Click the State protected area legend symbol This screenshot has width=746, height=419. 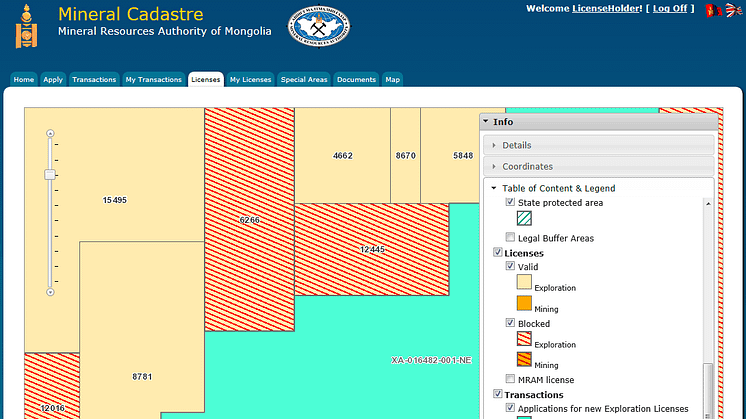pyautogui.click(x=524, y=219)
